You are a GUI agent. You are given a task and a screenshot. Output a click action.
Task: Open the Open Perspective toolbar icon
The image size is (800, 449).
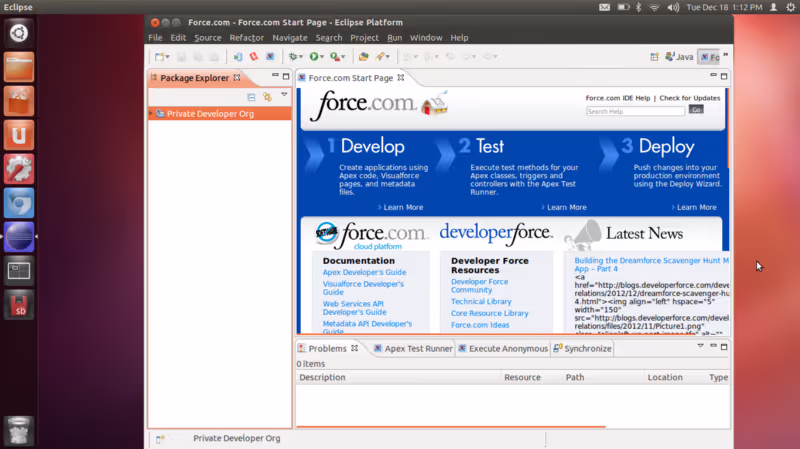[x=654, y=57]
